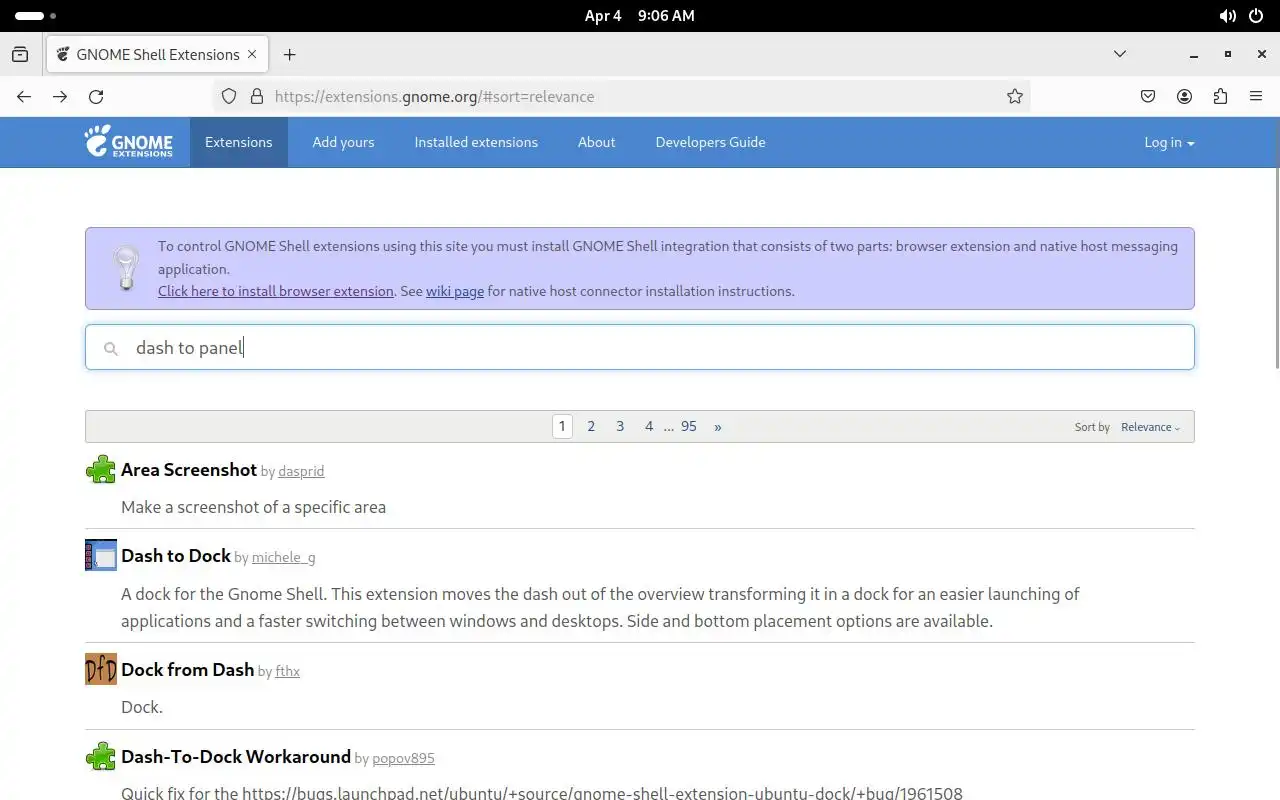This screenshot has height=800, width=1280.
Task: Click the tracking protection shield icon
Action: tap(229, 97)
